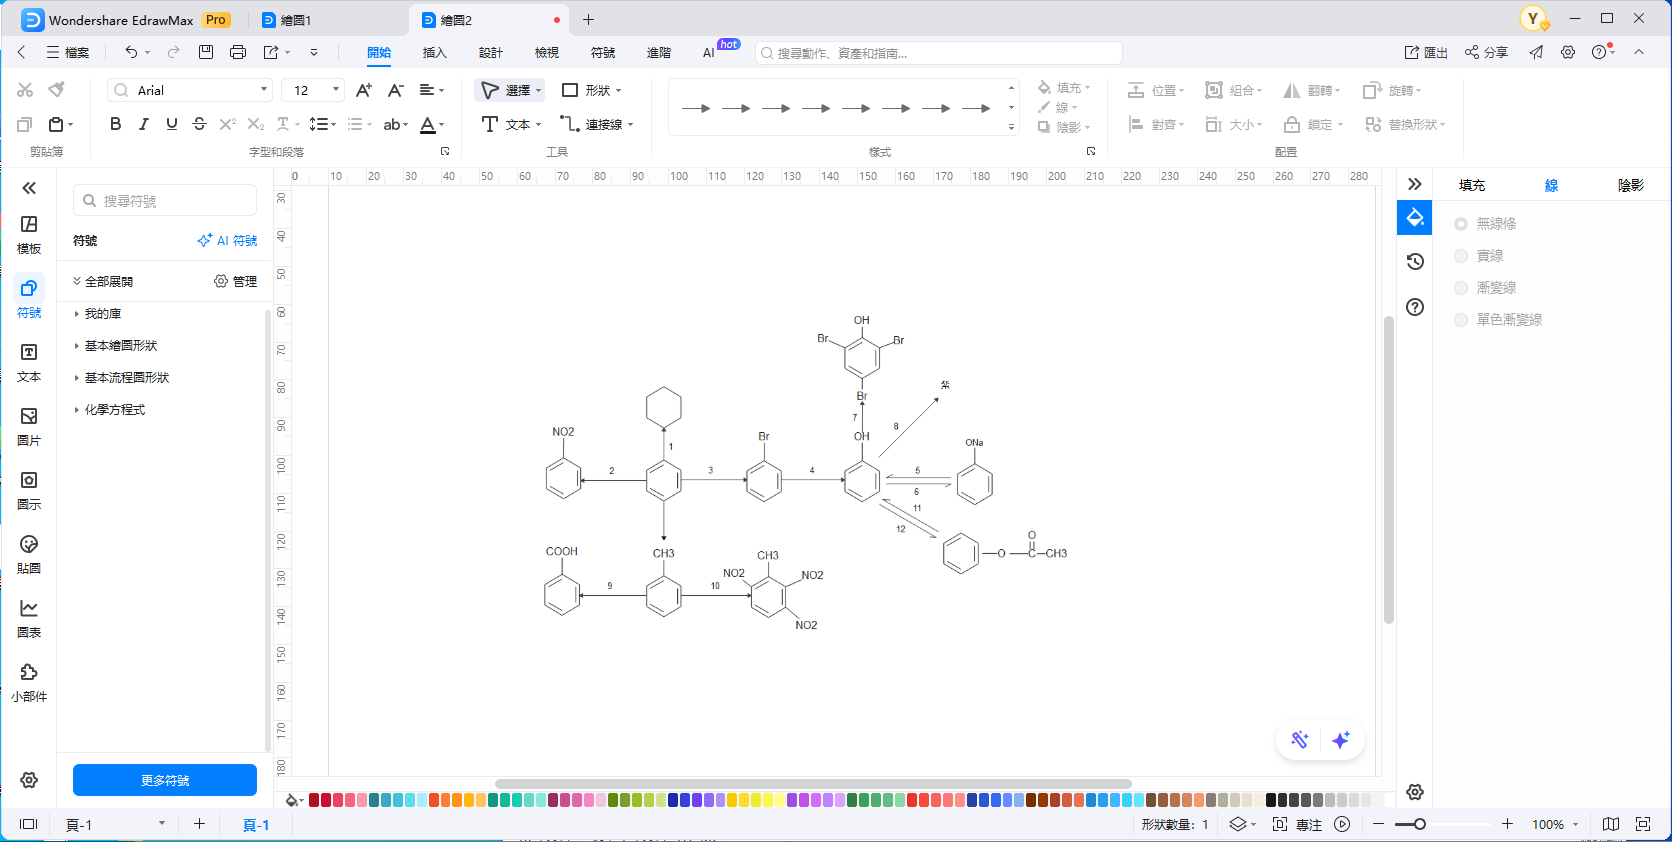Click the save icon in toolbar

tap(206, 52)
